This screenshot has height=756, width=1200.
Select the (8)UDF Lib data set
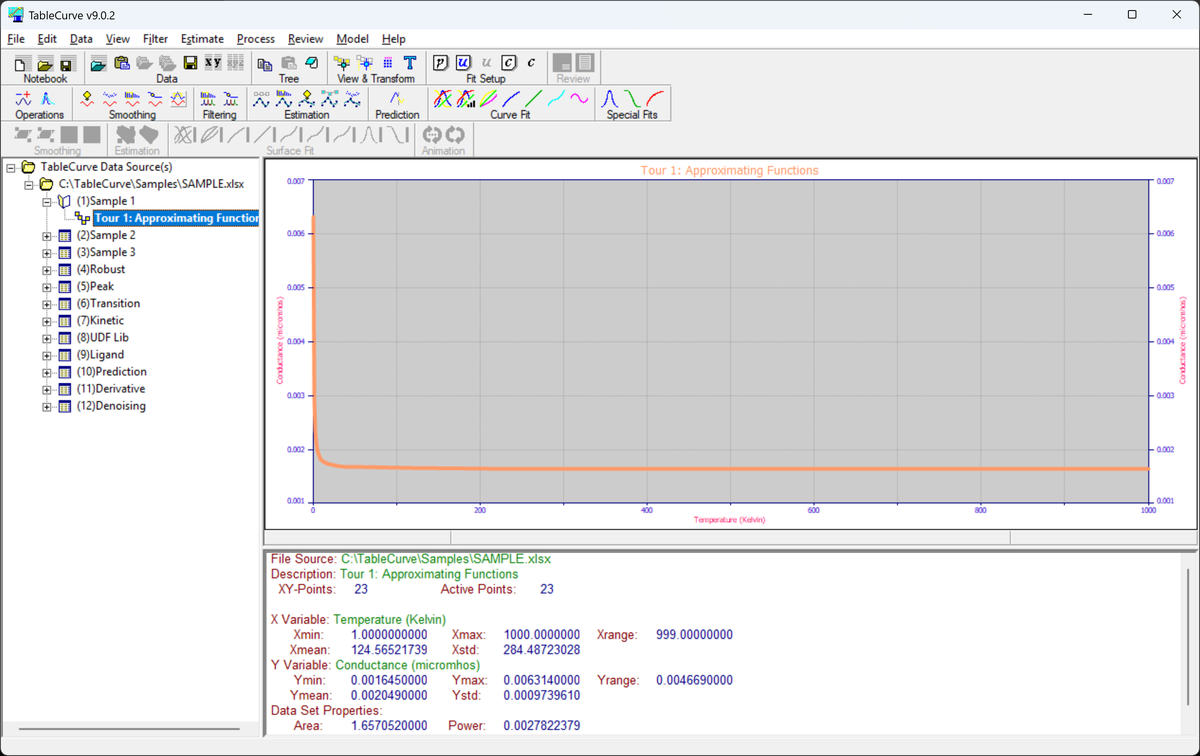click(102, 338)
